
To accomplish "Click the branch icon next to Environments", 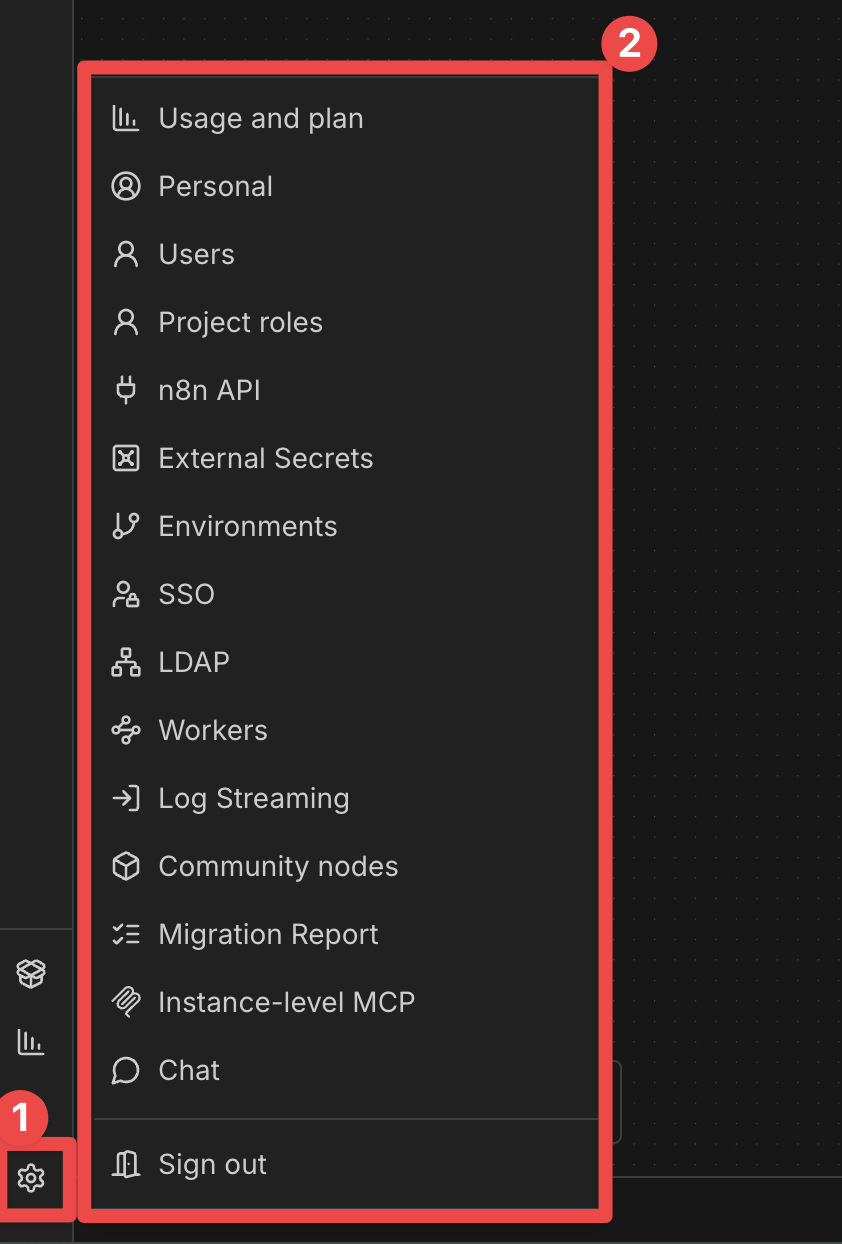I will pyautogui.click(x=126, y=526).
